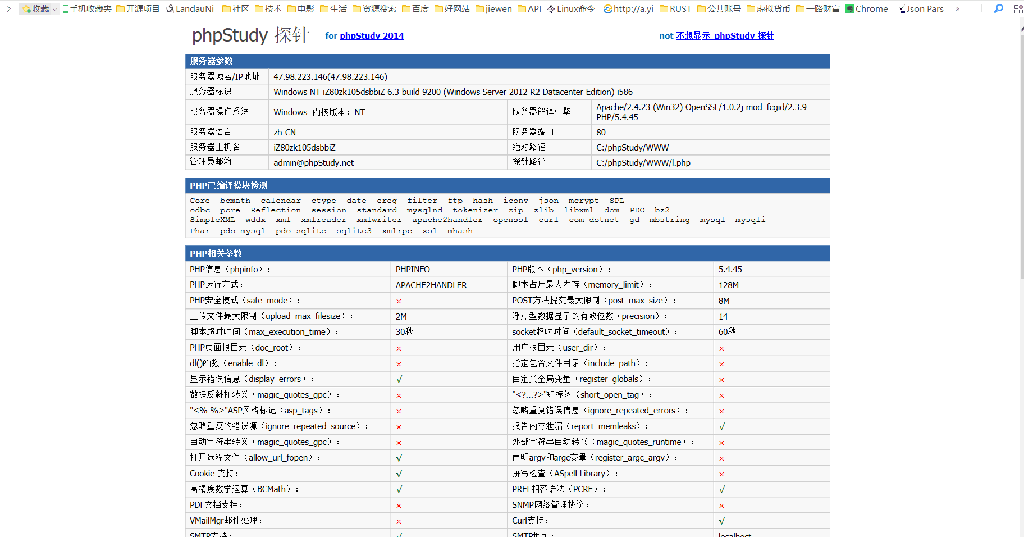The height and width of the screenshot is (537, 1024).
Task: Open the LandauNi bookmark
Action: (x=189, y=8)
